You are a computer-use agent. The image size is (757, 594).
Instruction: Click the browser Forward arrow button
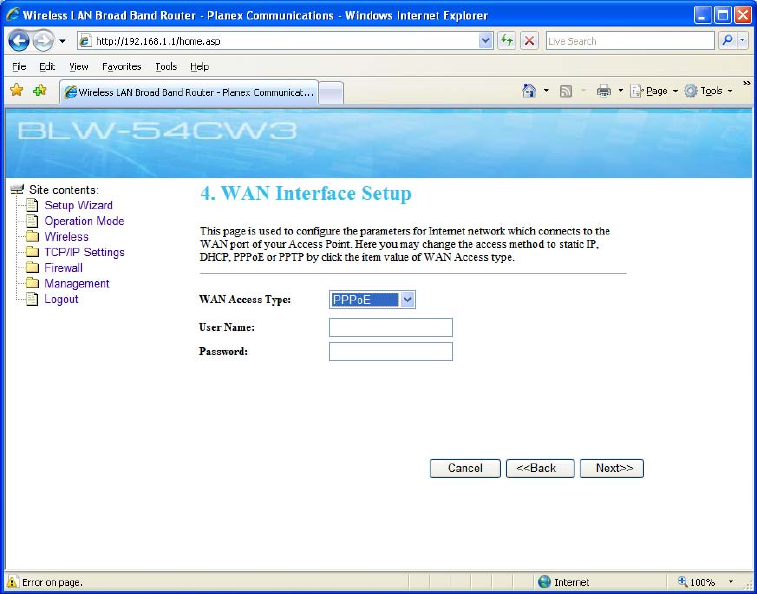43,41
